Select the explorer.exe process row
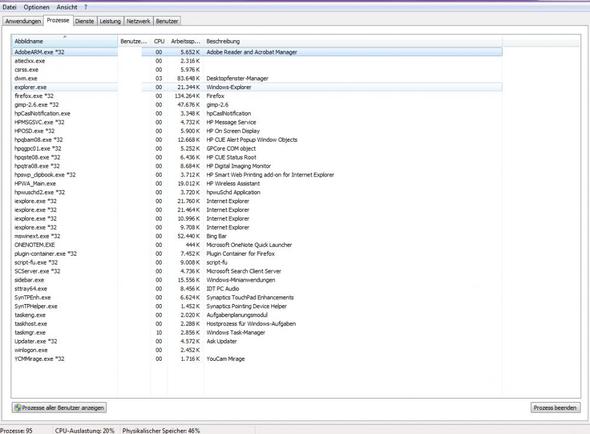590x434 pixels. point(257,87)
